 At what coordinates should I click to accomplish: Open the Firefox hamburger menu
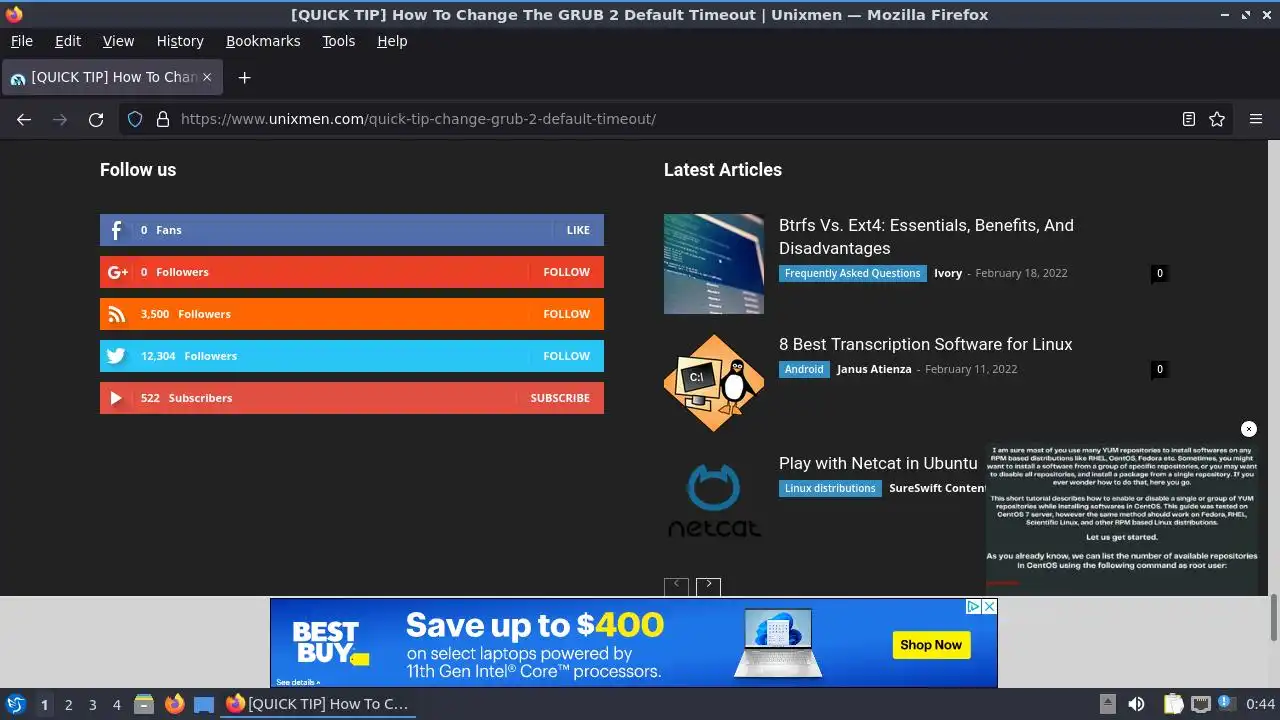click(1256, 119)
